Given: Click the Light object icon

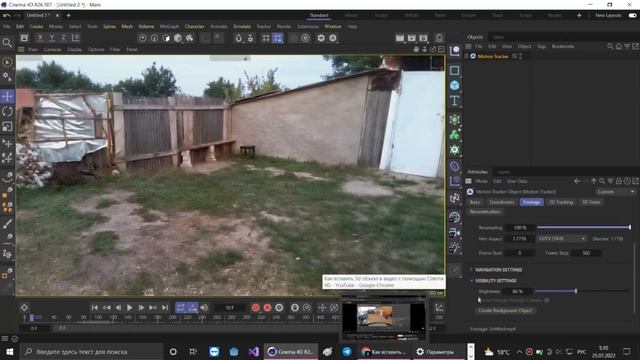Looking at the screenshot, I should 454,248.
